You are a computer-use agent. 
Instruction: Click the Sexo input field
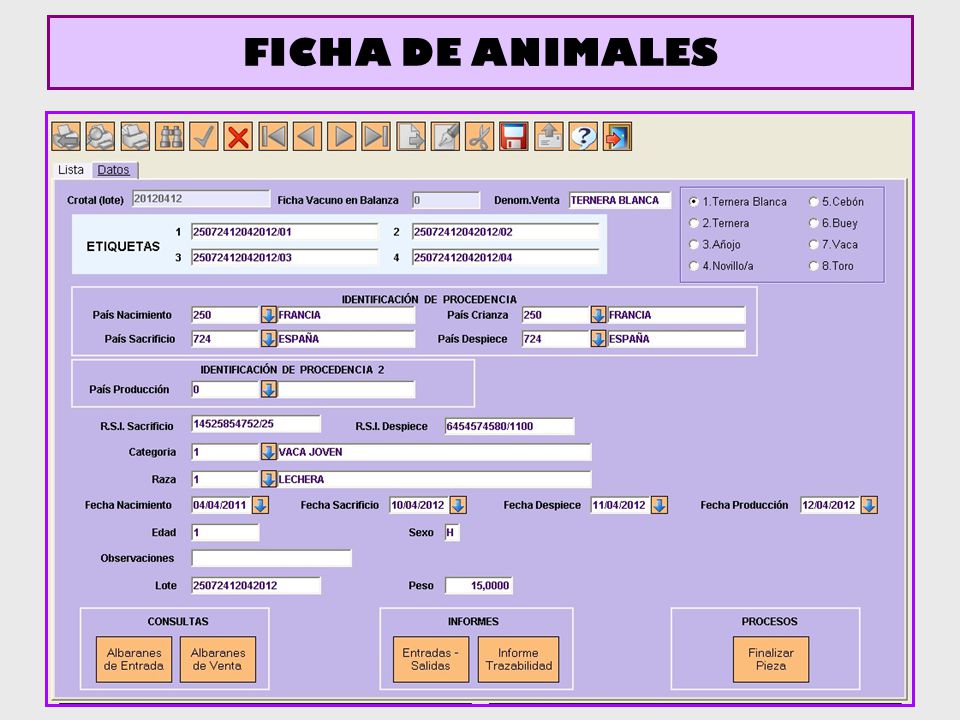coord(452,533)
